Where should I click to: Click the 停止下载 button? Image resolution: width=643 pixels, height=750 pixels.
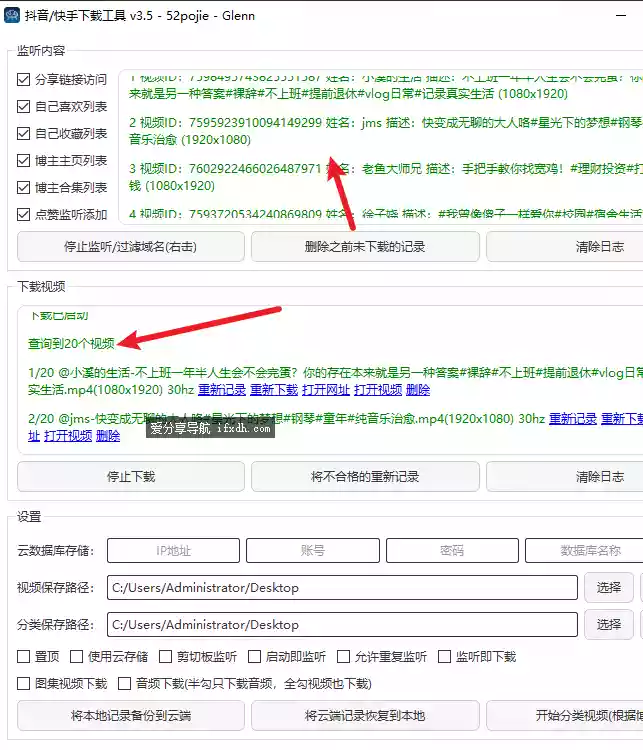pyautogui.click(x=131, y=476)
